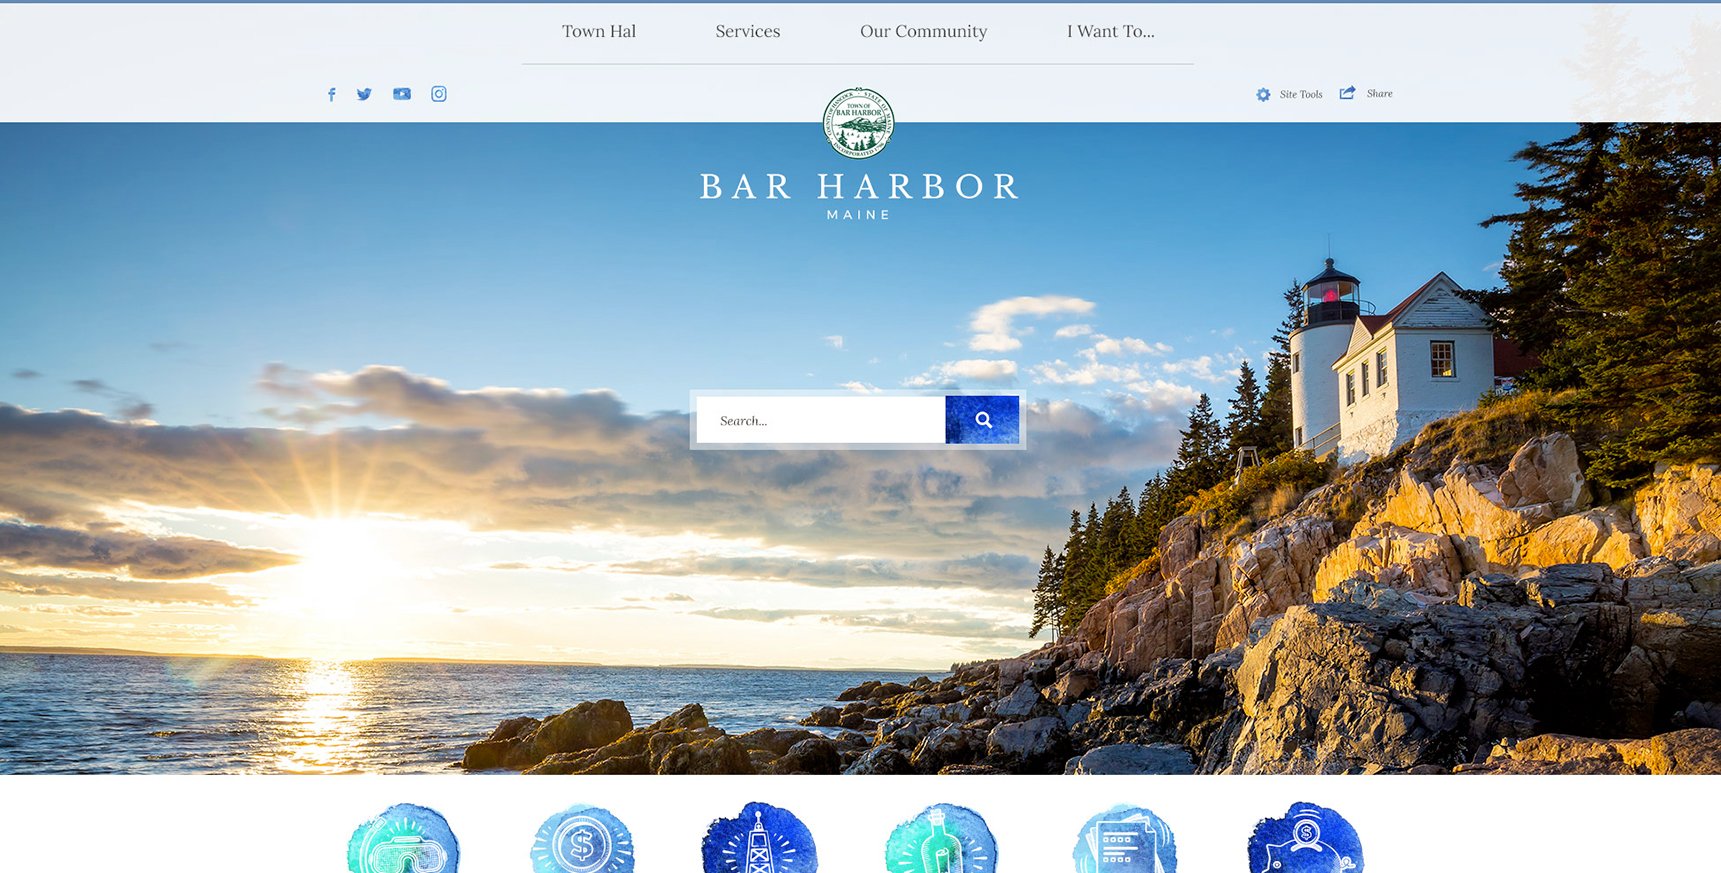
Task: Click the Site Tools link text
Action: (x=1301, y=94)
